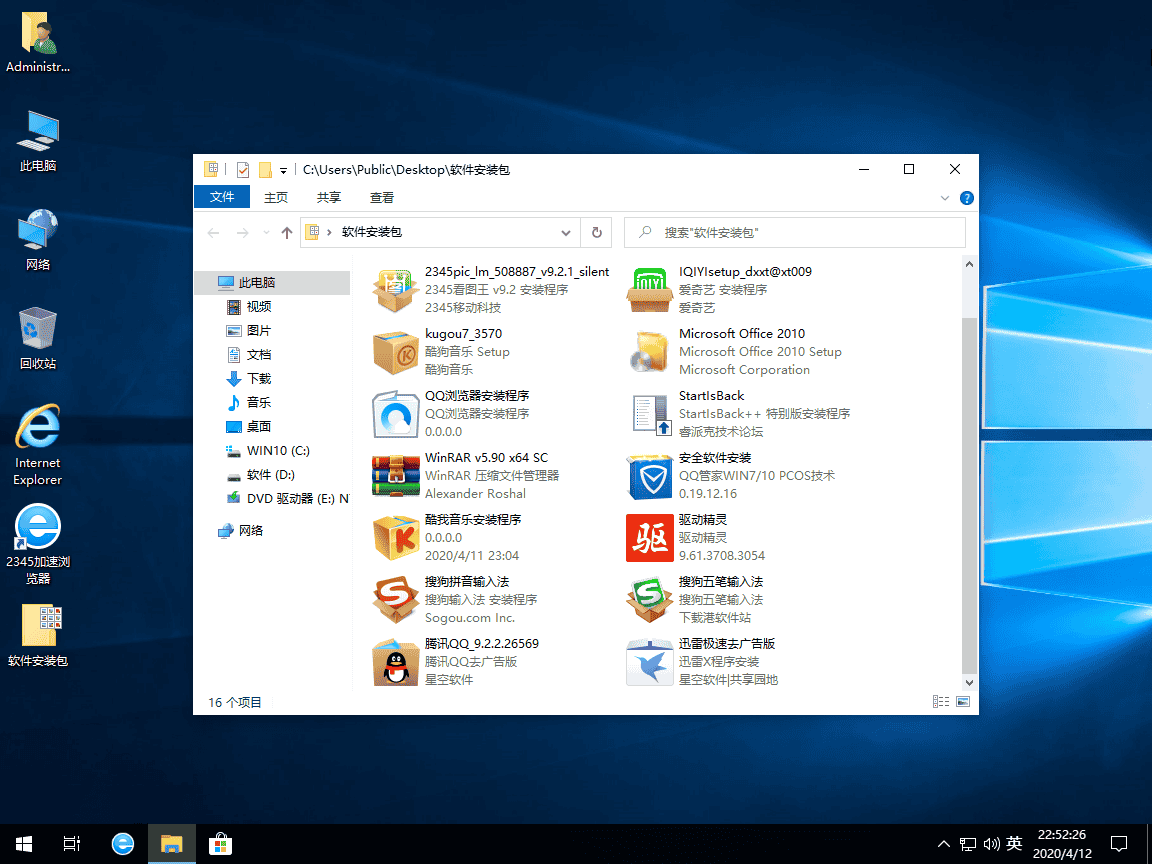Select the 2345pic_lm_508887 installer icon
Screen dimensions: 1152x864
(395, 289)
